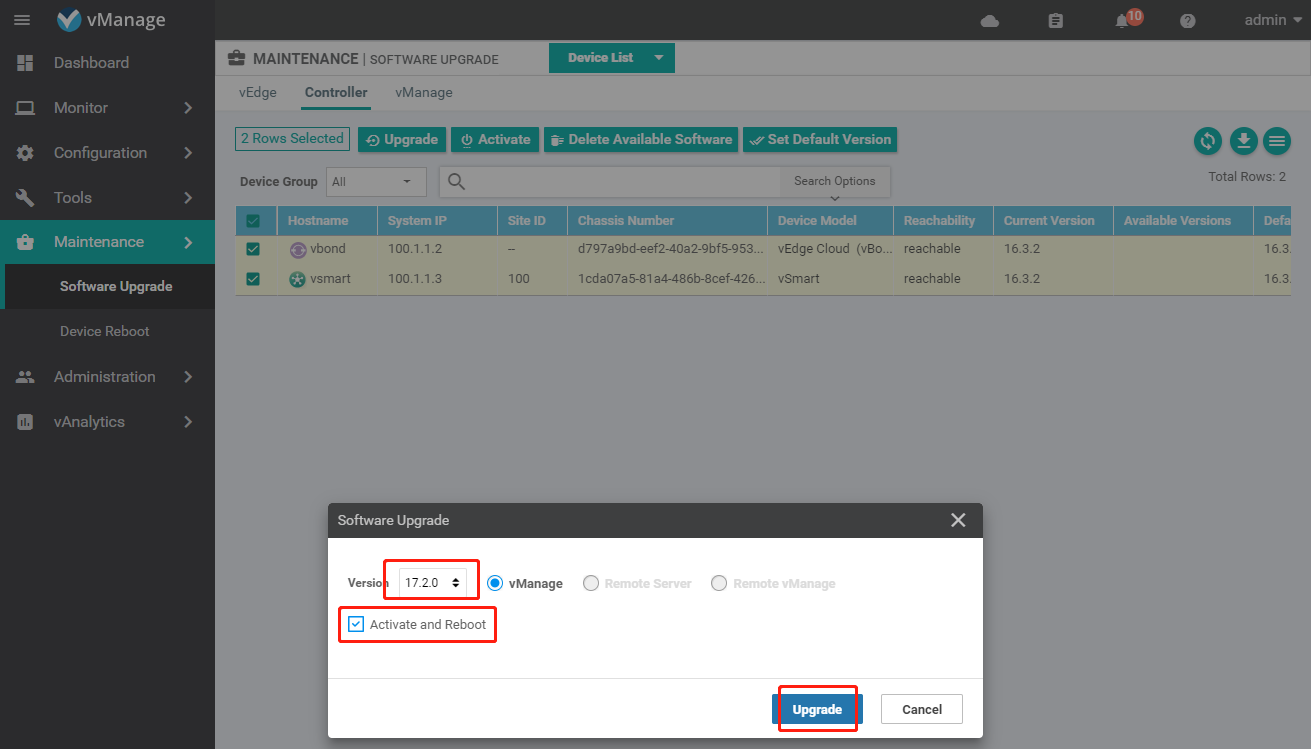Select the Remote Server radio button
Viewport: 1311px width, 749px height.
click(591, 583)
